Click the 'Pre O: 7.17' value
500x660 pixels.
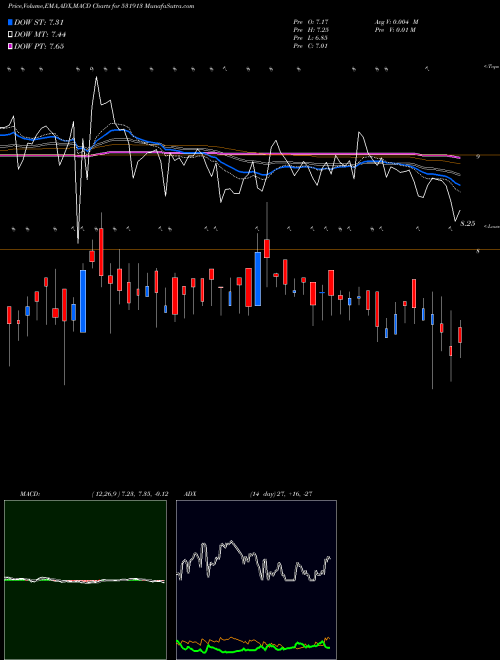pos(311,21)
